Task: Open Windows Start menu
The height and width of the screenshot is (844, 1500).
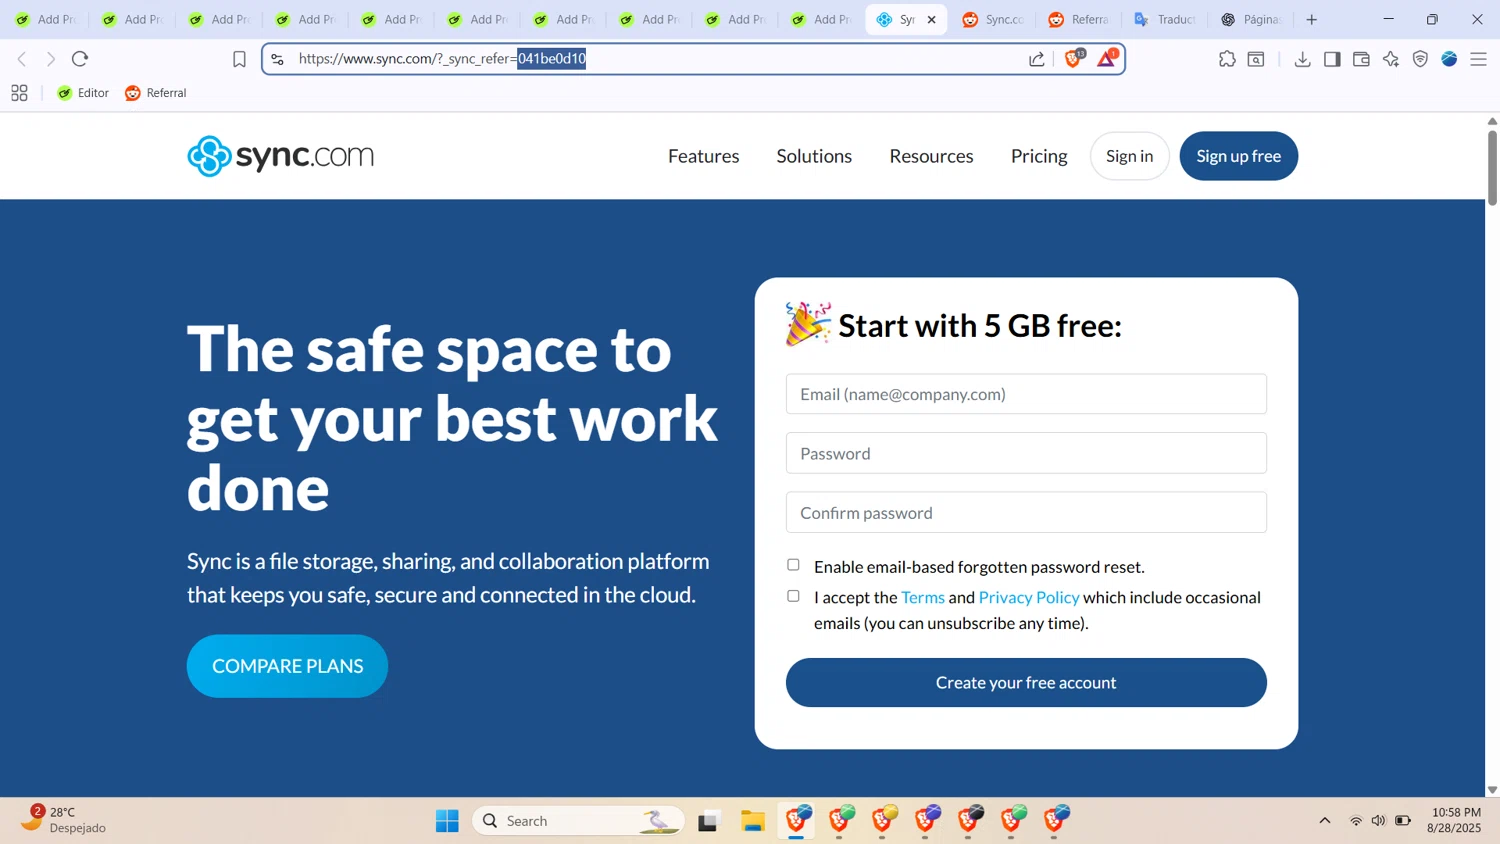Action: pyautogui.click(x=447, y=821)
